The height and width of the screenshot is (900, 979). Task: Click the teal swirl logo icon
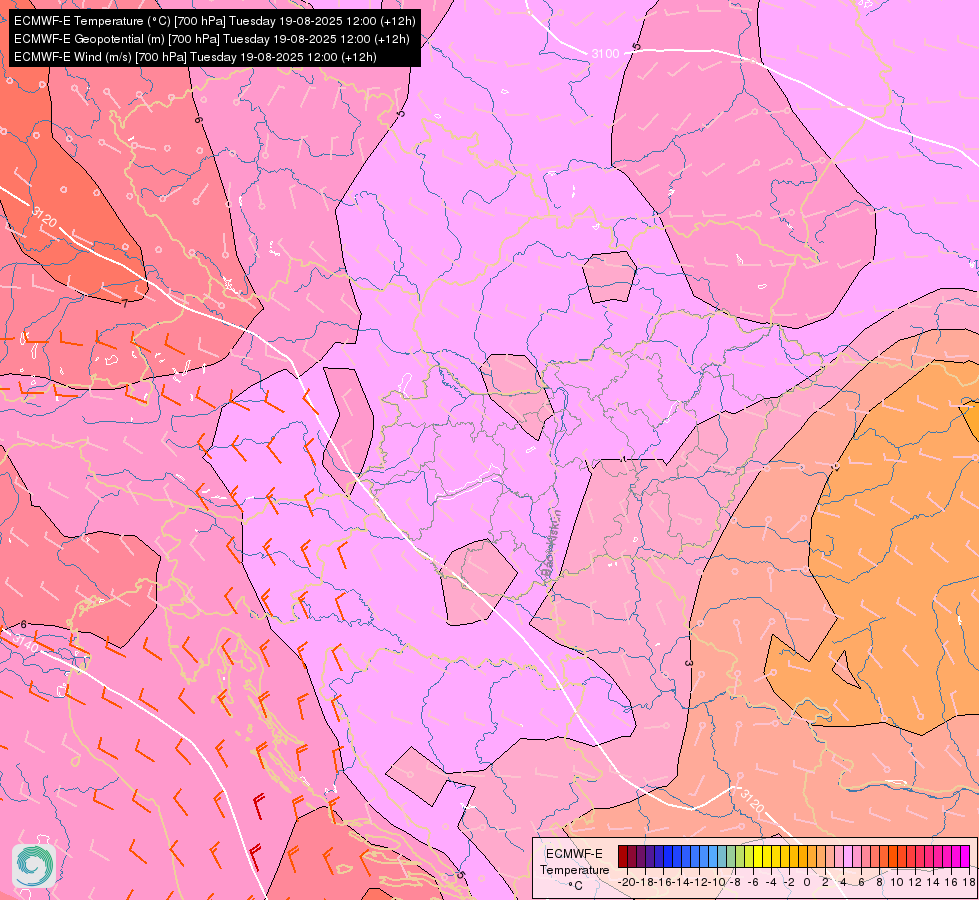(x=34, y=866)
